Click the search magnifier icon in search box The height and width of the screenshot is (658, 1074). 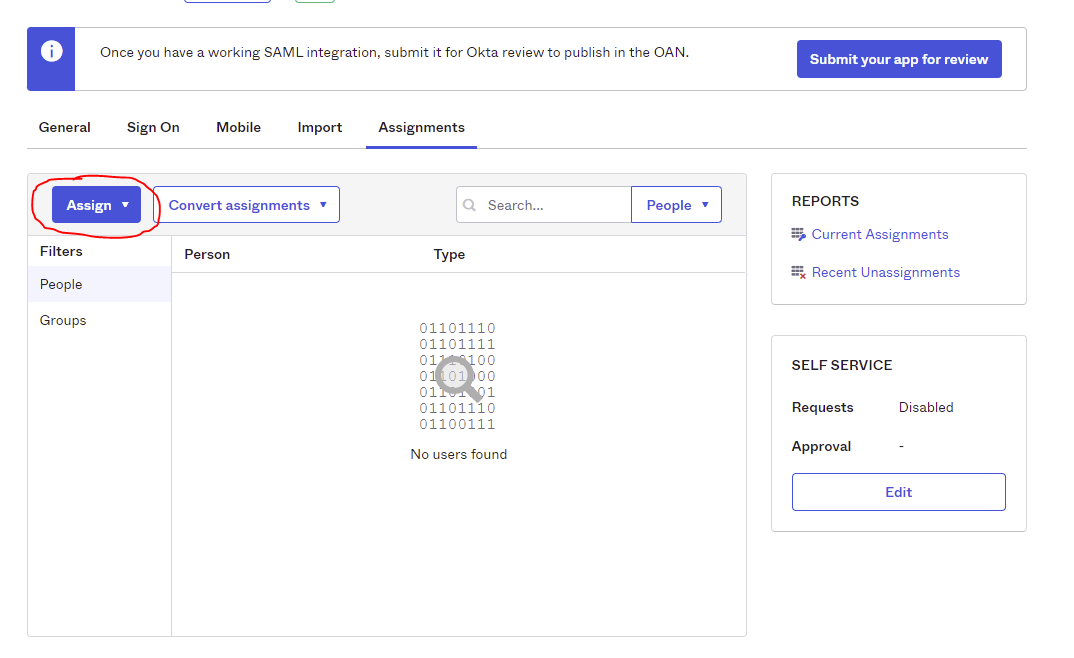[x=470, y=205]
